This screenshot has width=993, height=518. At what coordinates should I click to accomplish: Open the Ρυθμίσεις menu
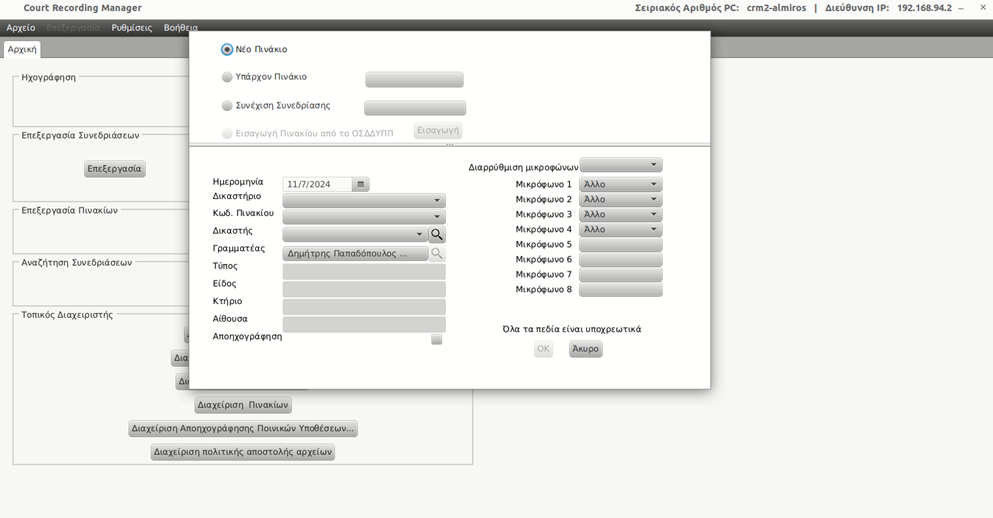point(131,28)
